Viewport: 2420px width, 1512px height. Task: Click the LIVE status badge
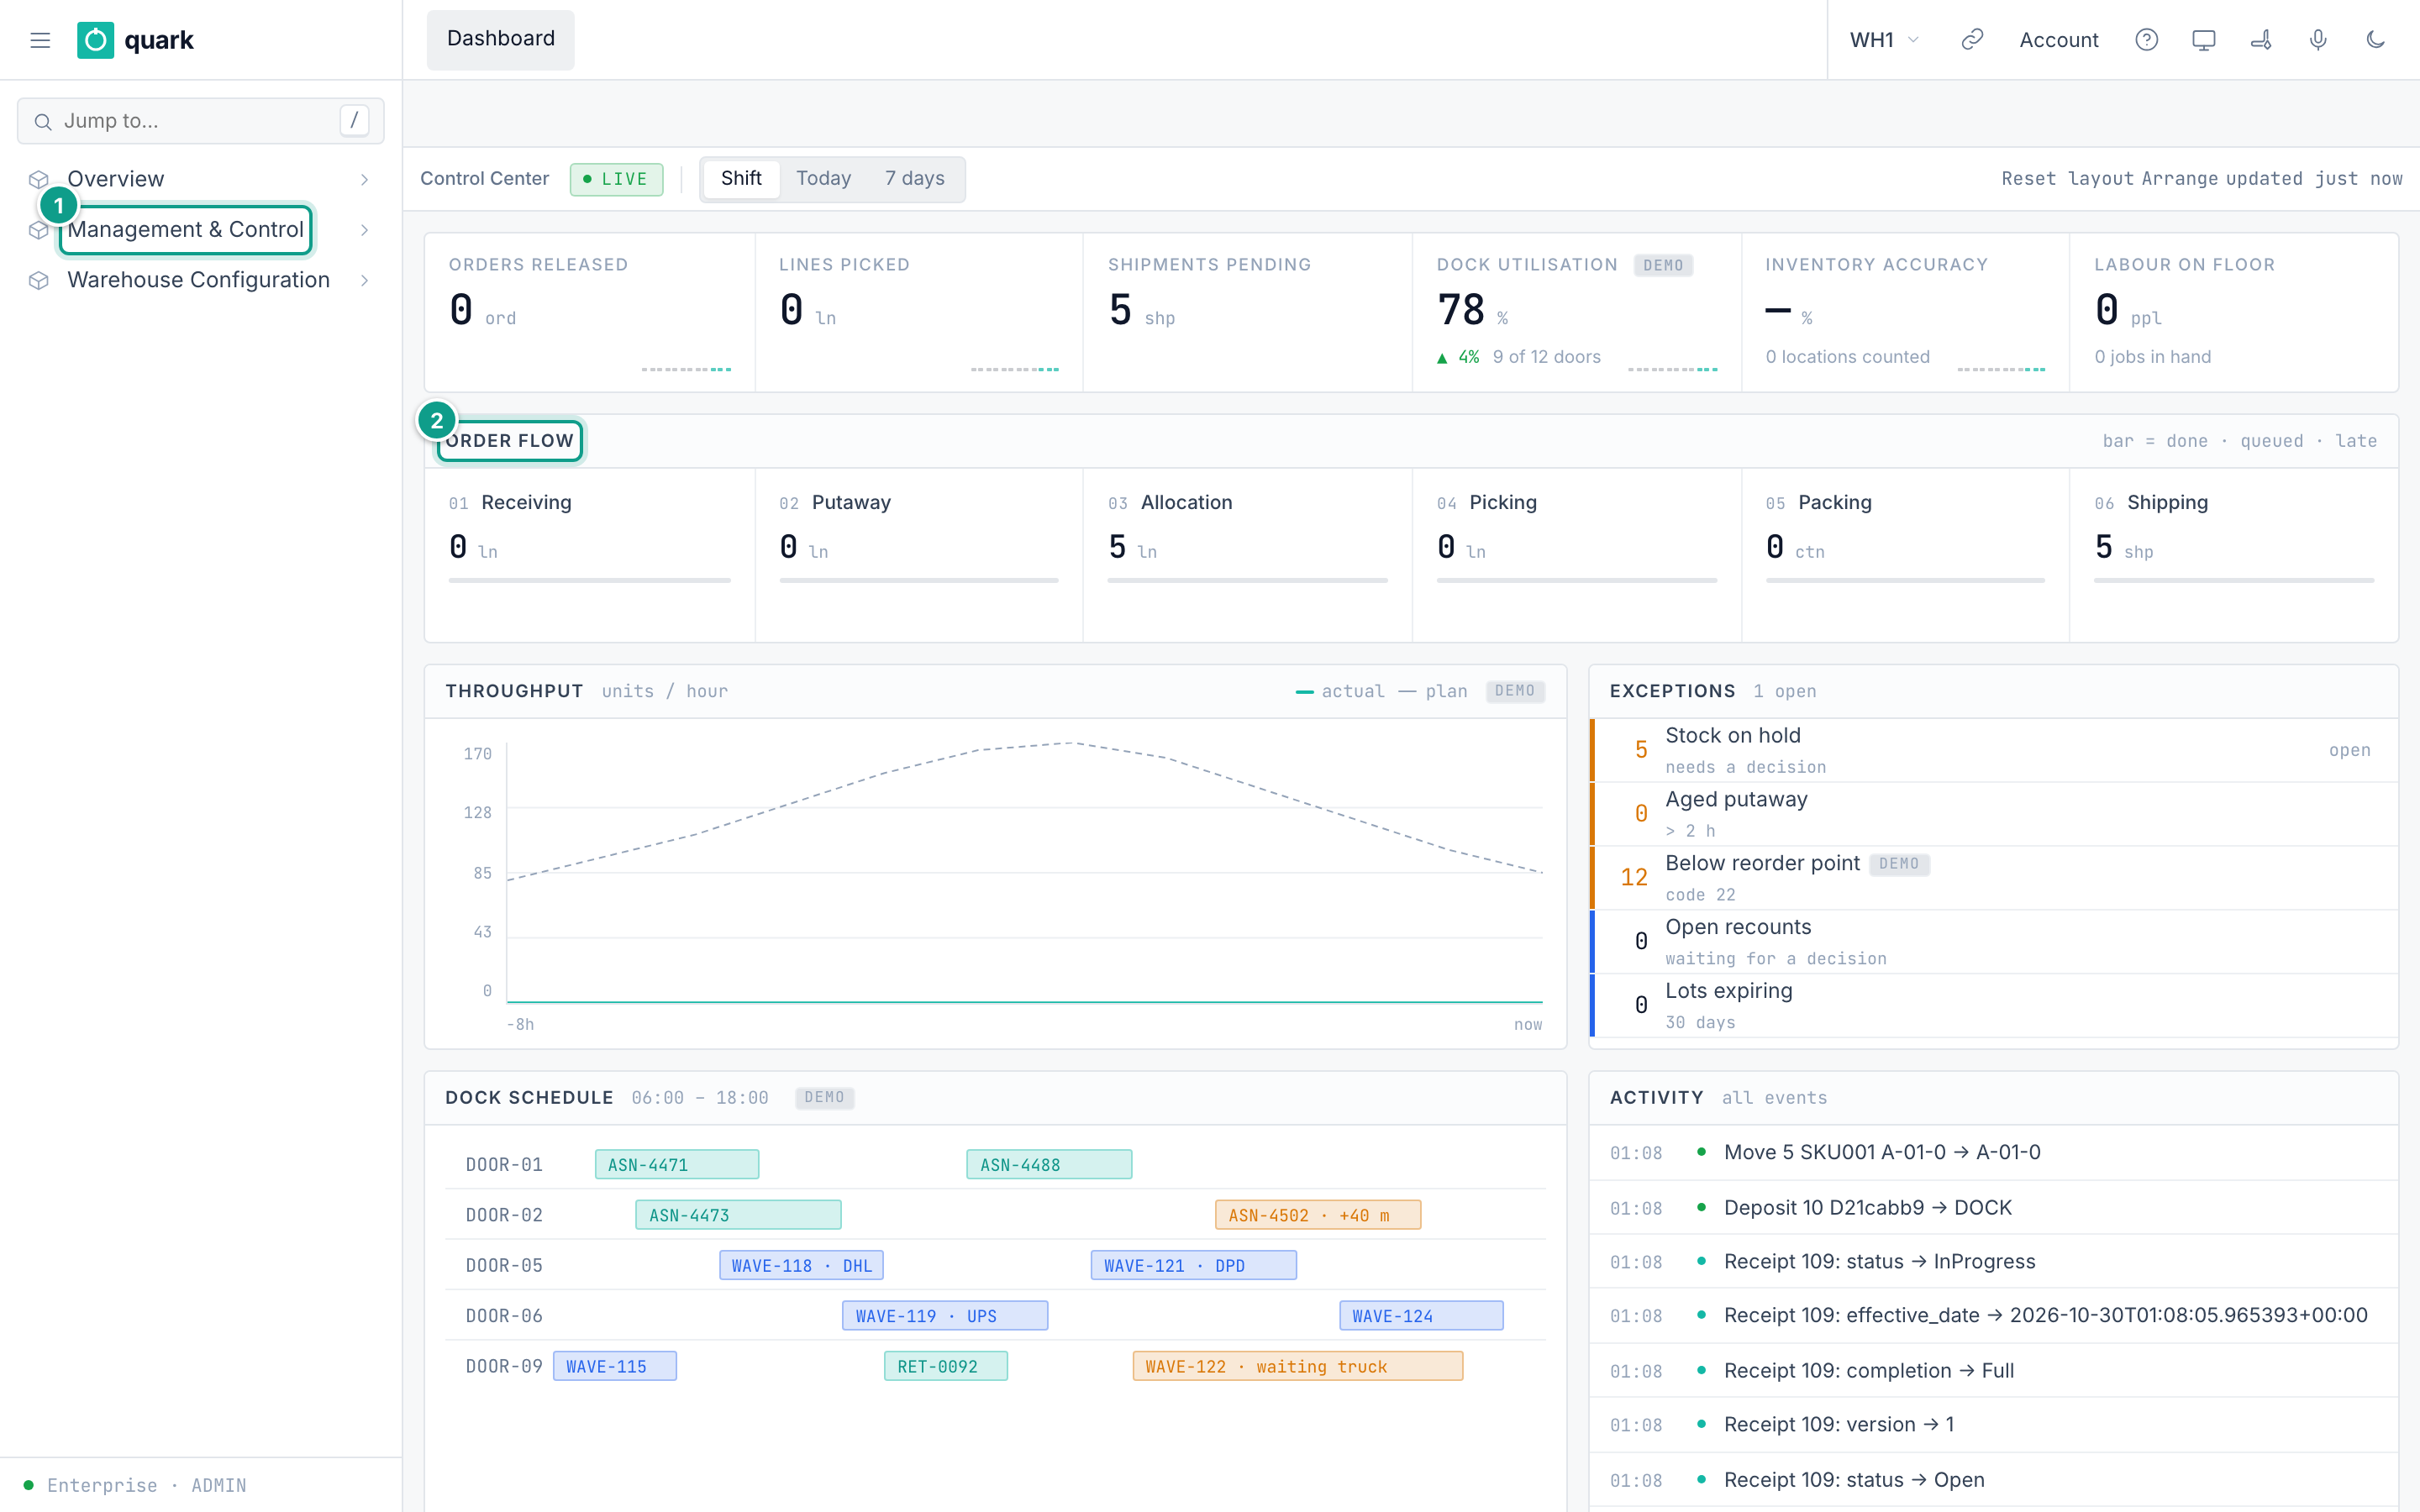(616, 179)
